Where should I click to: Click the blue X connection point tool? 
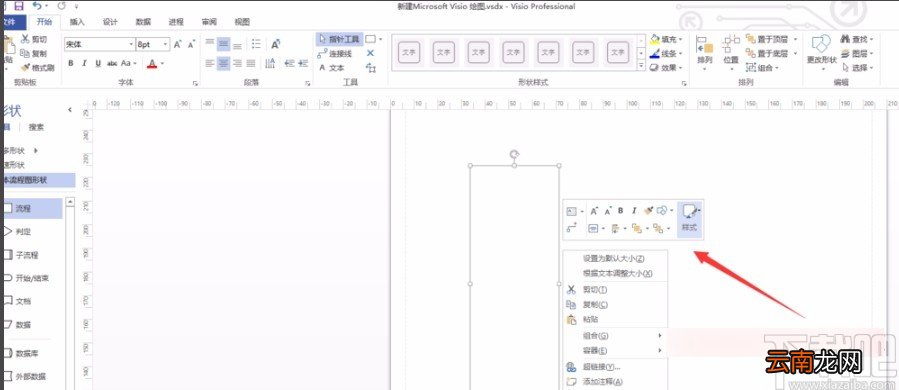(x=370, y=53)
